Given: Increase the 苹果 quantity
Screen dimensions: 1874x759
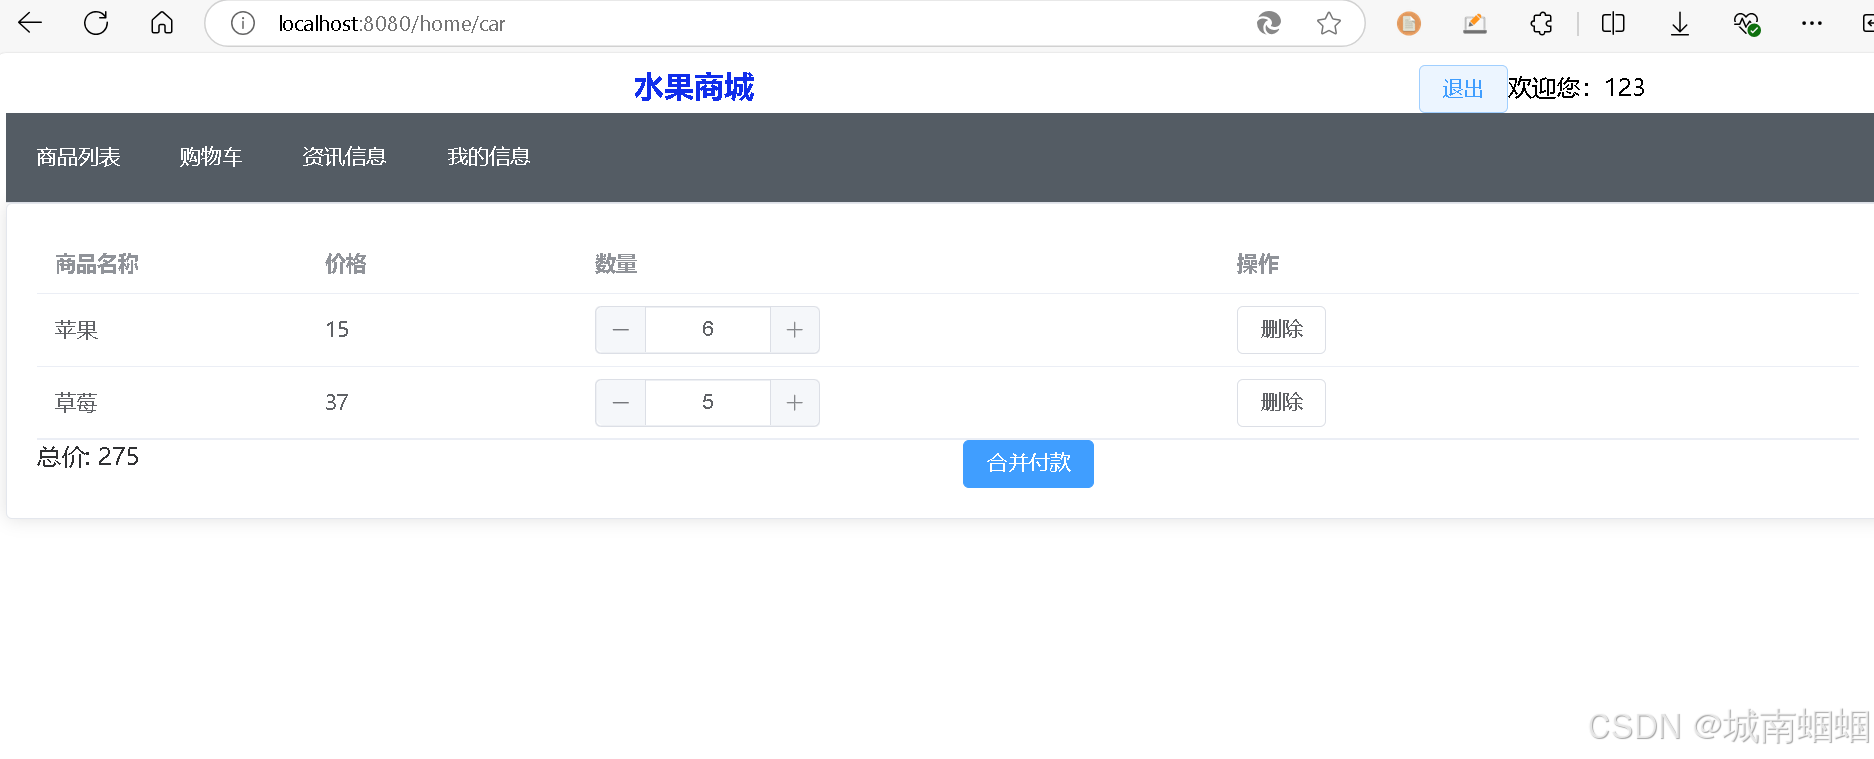Looking at the screenshot, I should [x=795, y=330].
